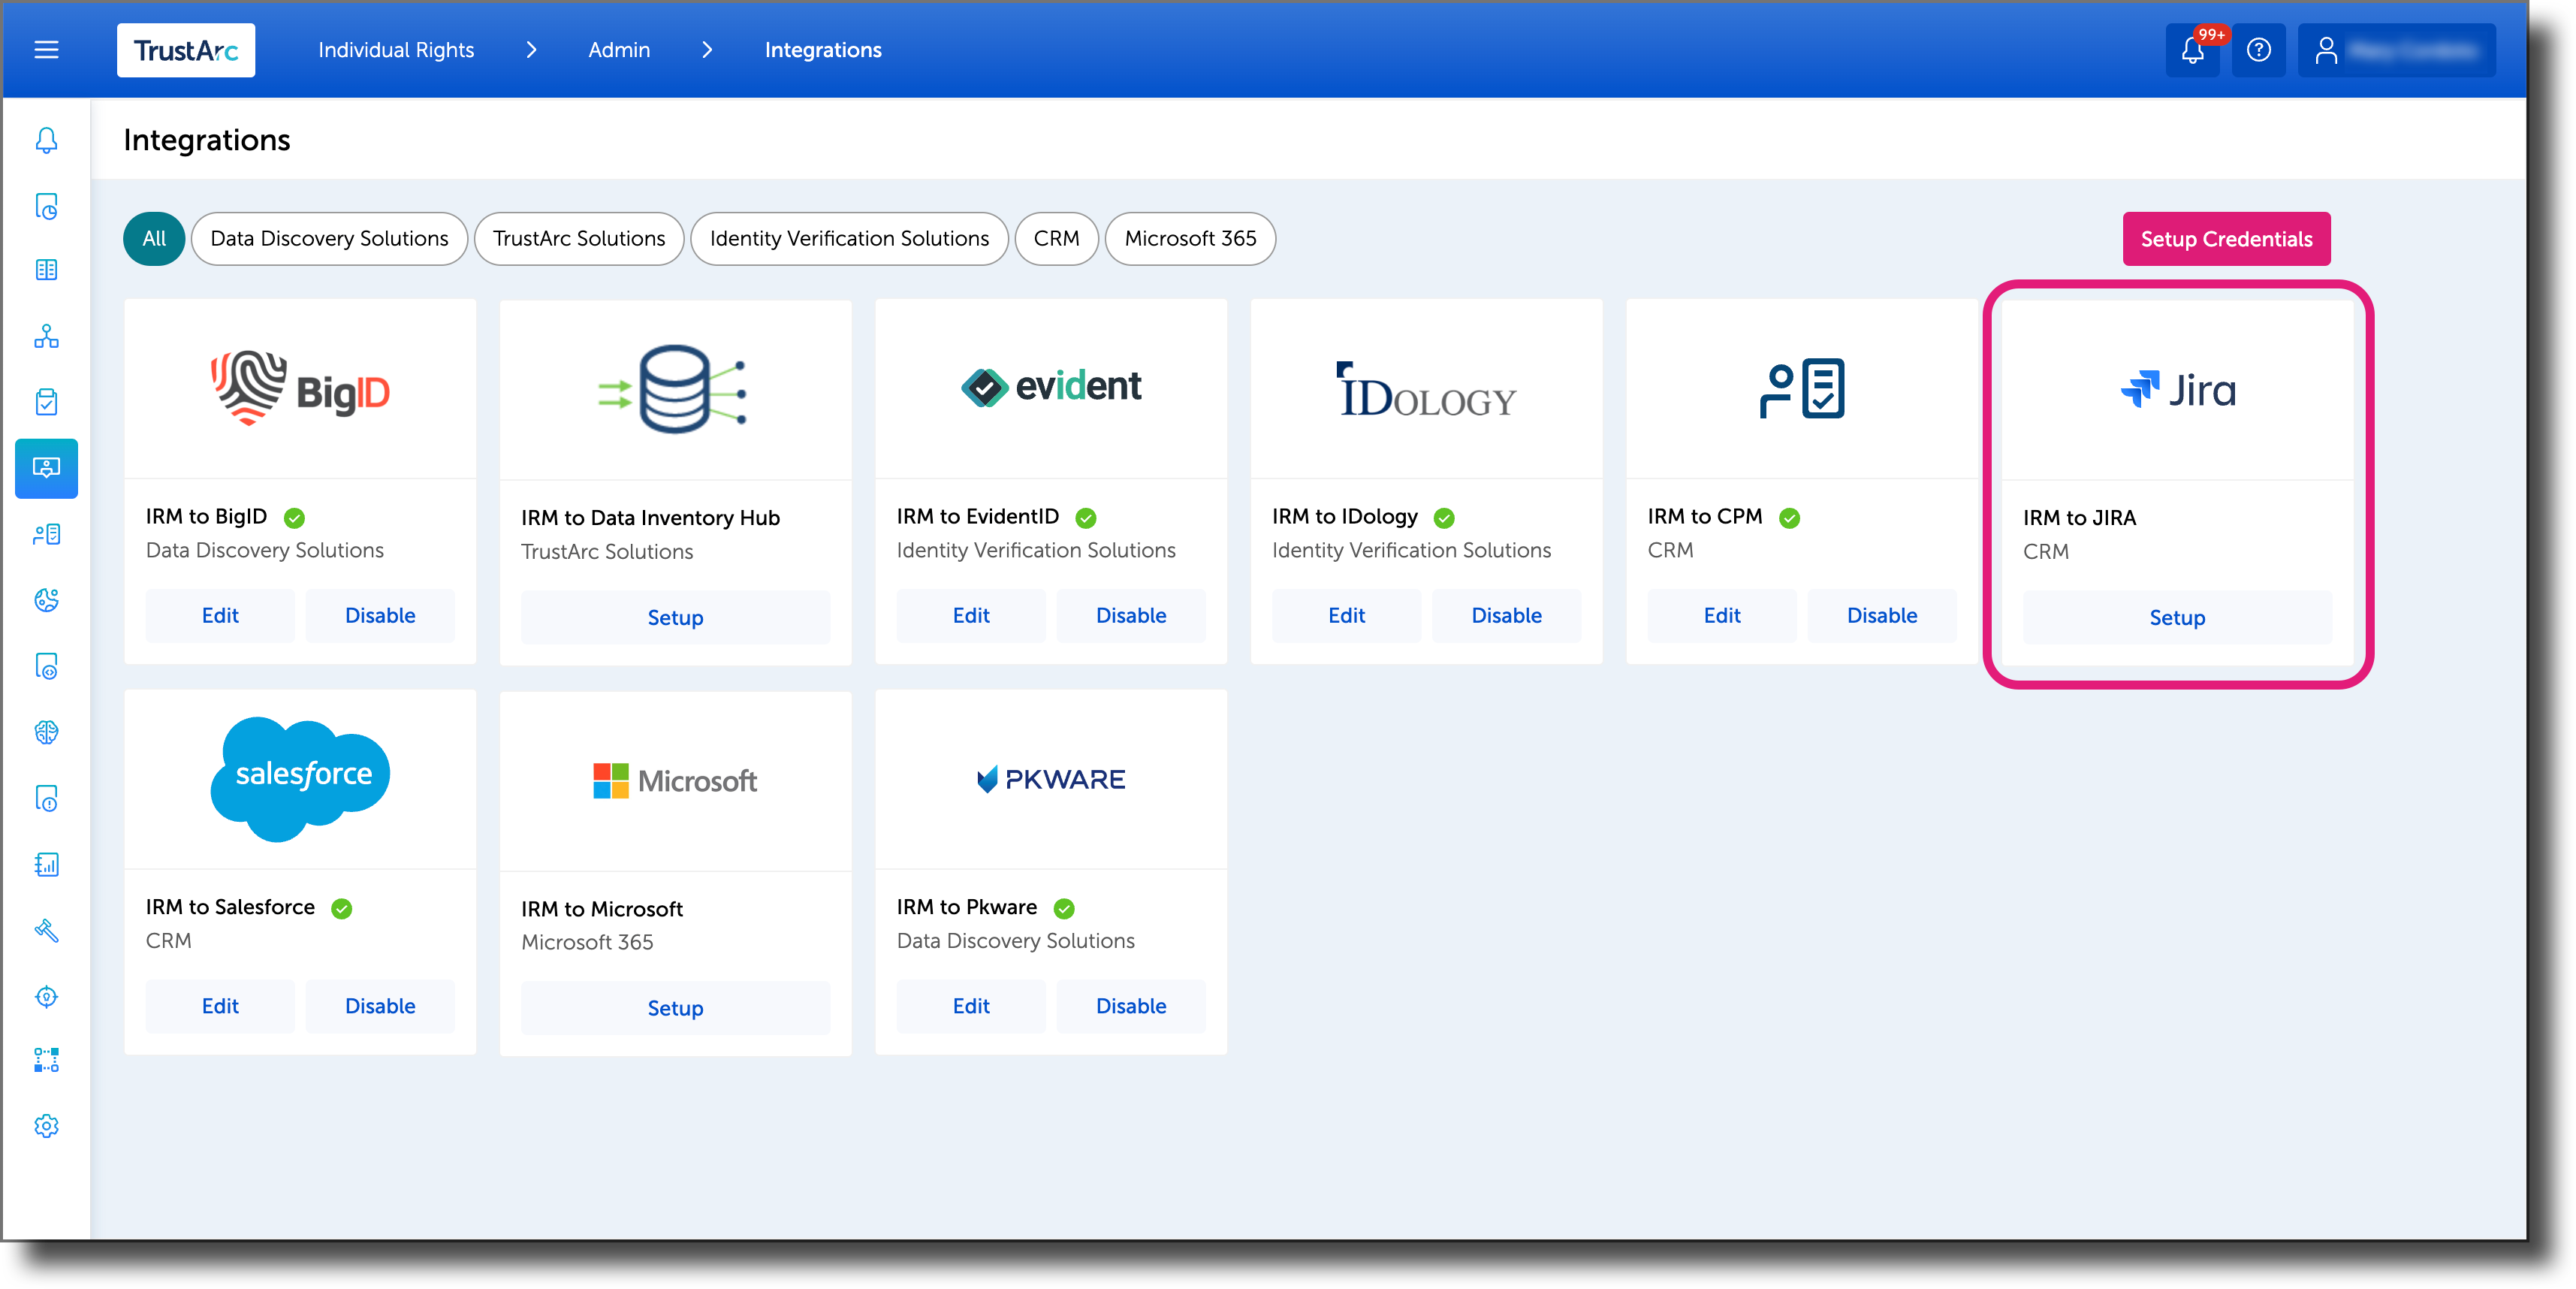Click Setup on the IRM to JIRA card
The height and width of the screenshot is (1289, 2576).
(2177, 617)
